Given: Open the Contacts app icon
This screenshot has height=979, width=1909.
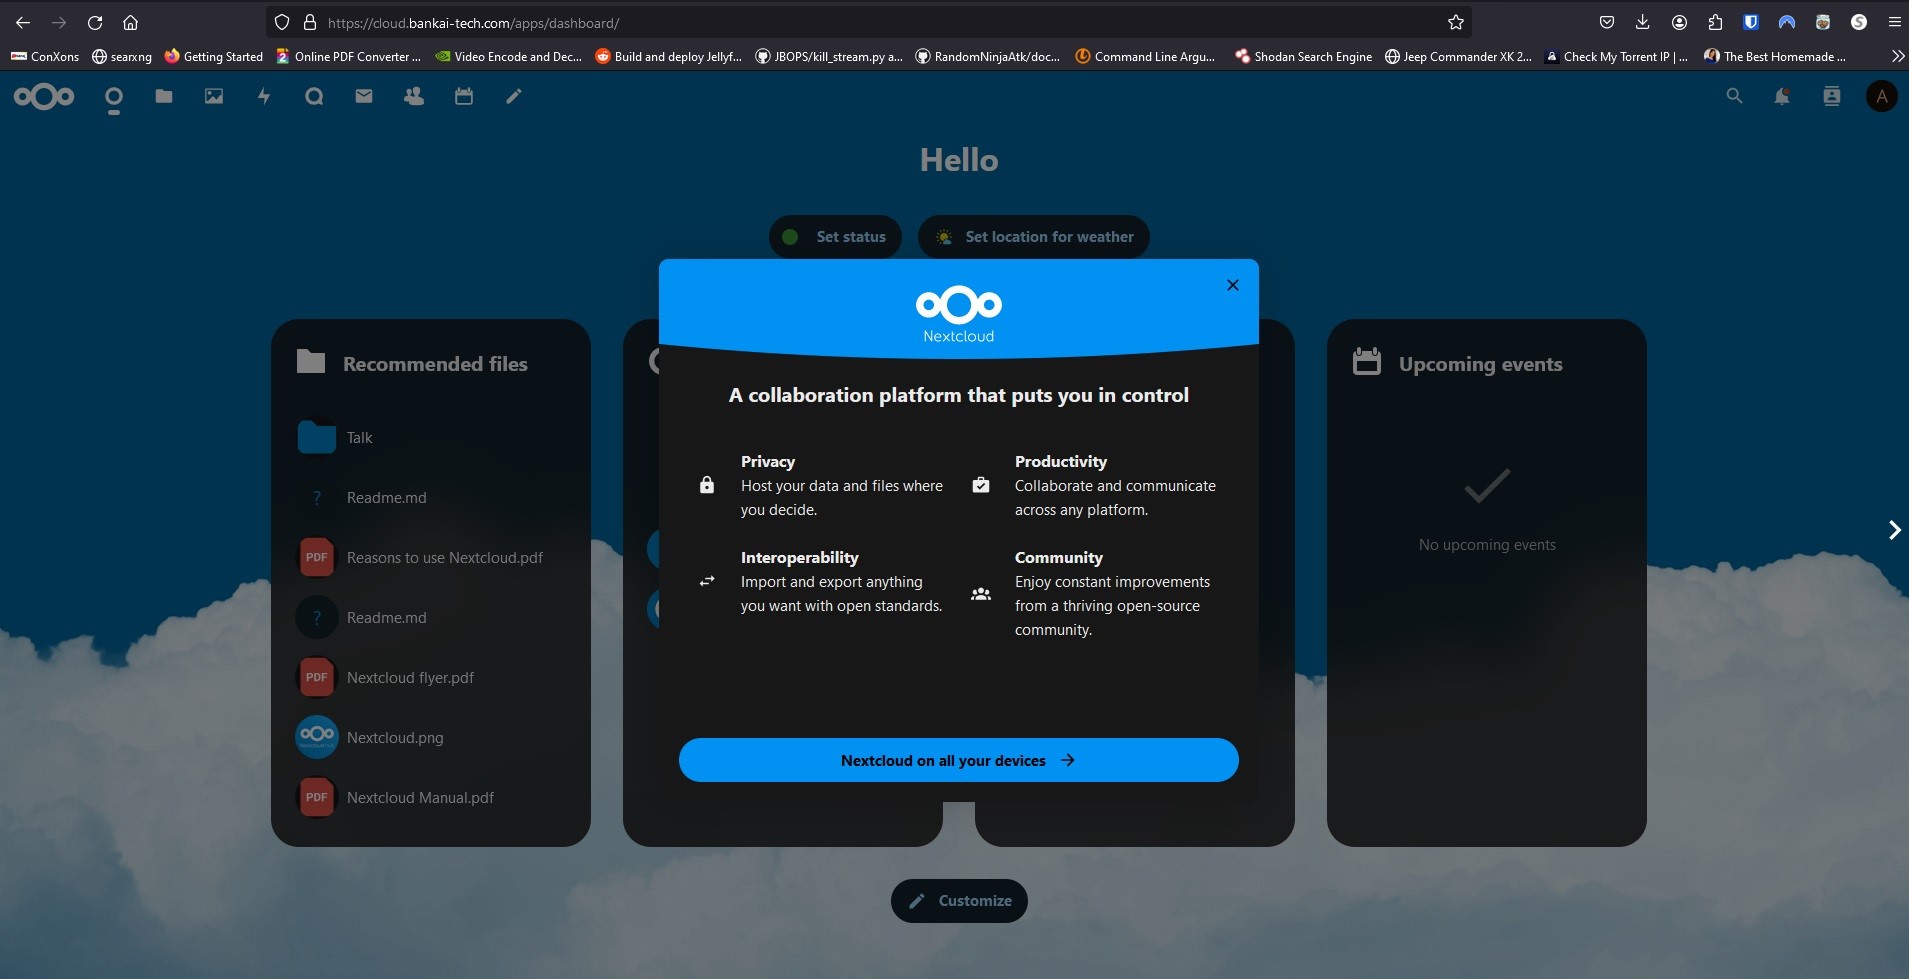Looking at the screenshot, I should click(413, 96).
